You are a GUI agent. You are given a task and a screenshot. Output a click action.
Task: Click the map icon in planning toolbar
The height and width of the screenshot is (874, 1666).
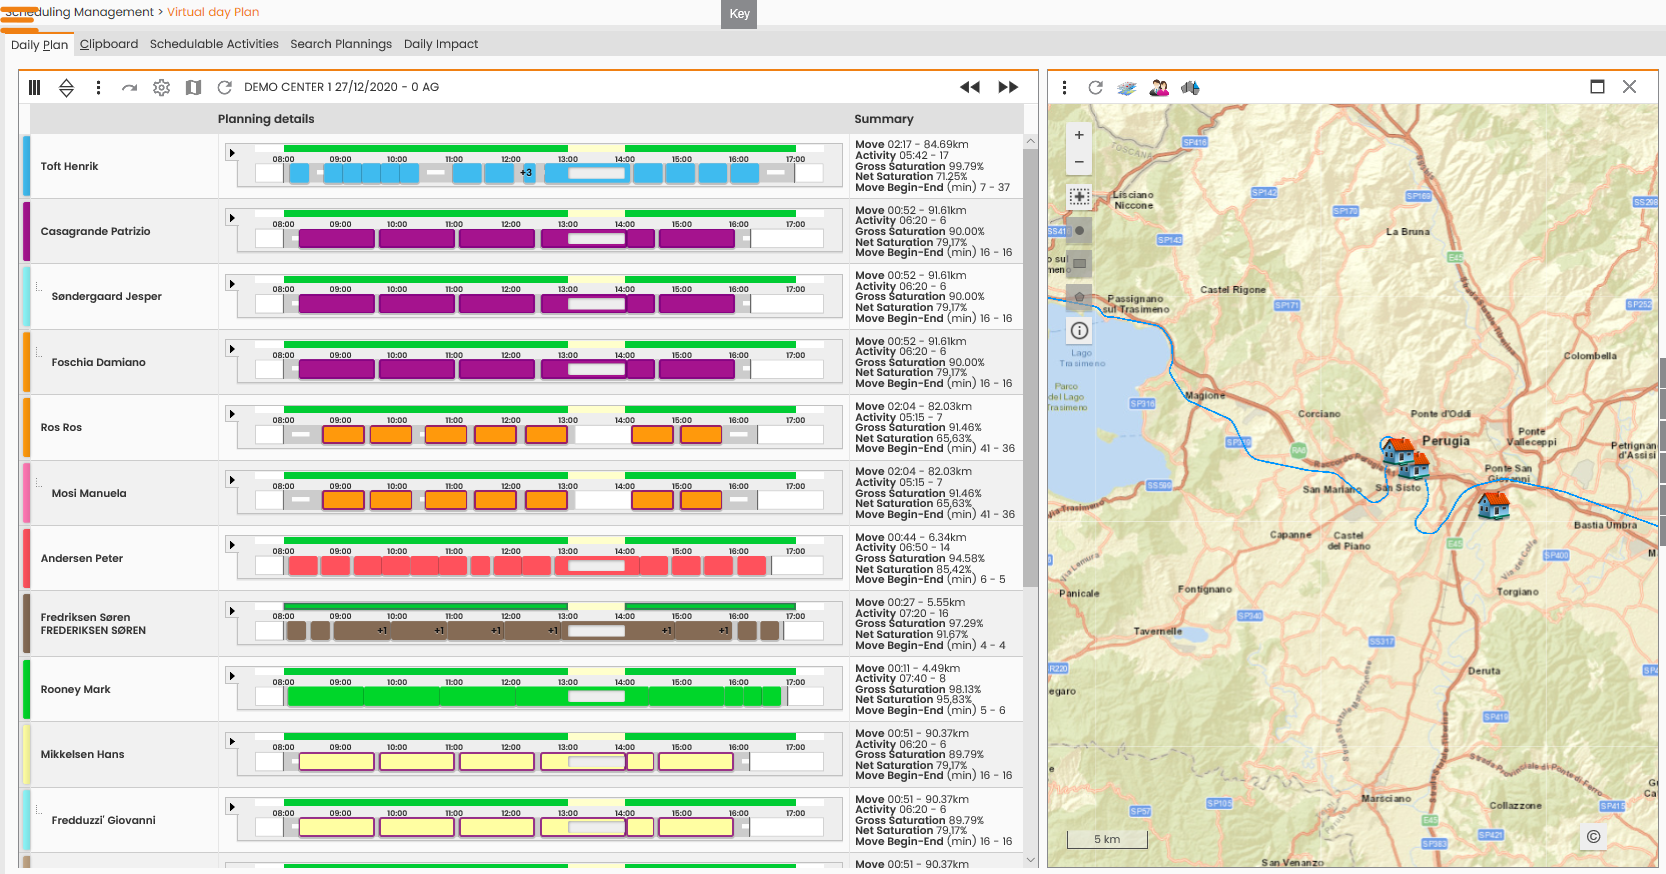[x=193, y=87]
